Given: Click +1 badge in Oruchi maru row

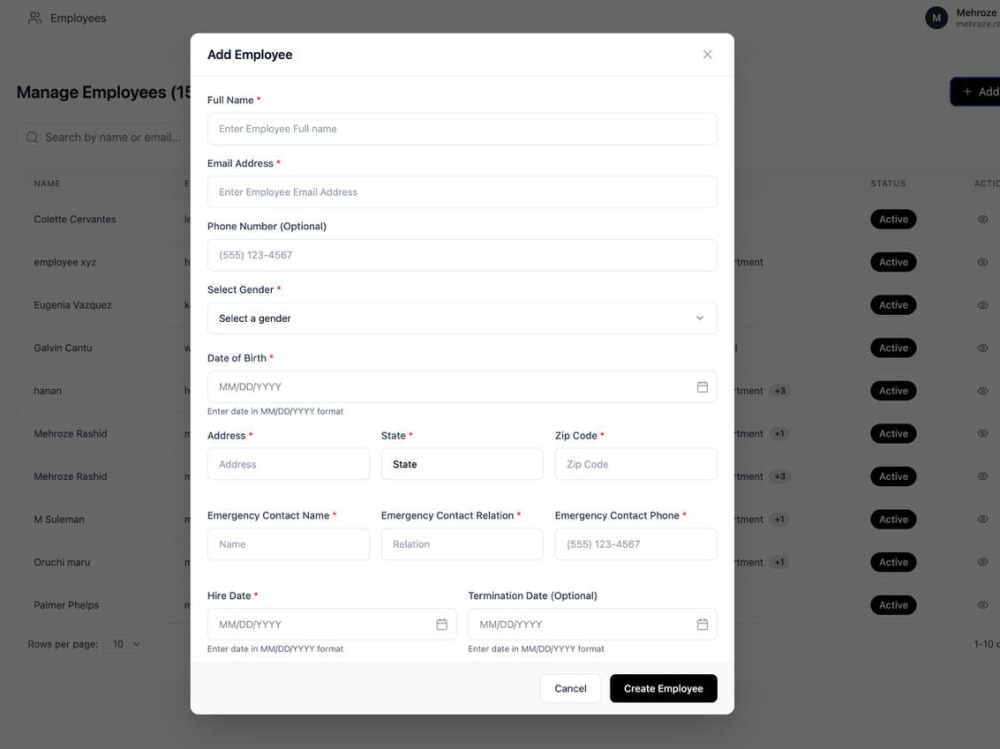Looking at the screenshot, I should (779, 562).
